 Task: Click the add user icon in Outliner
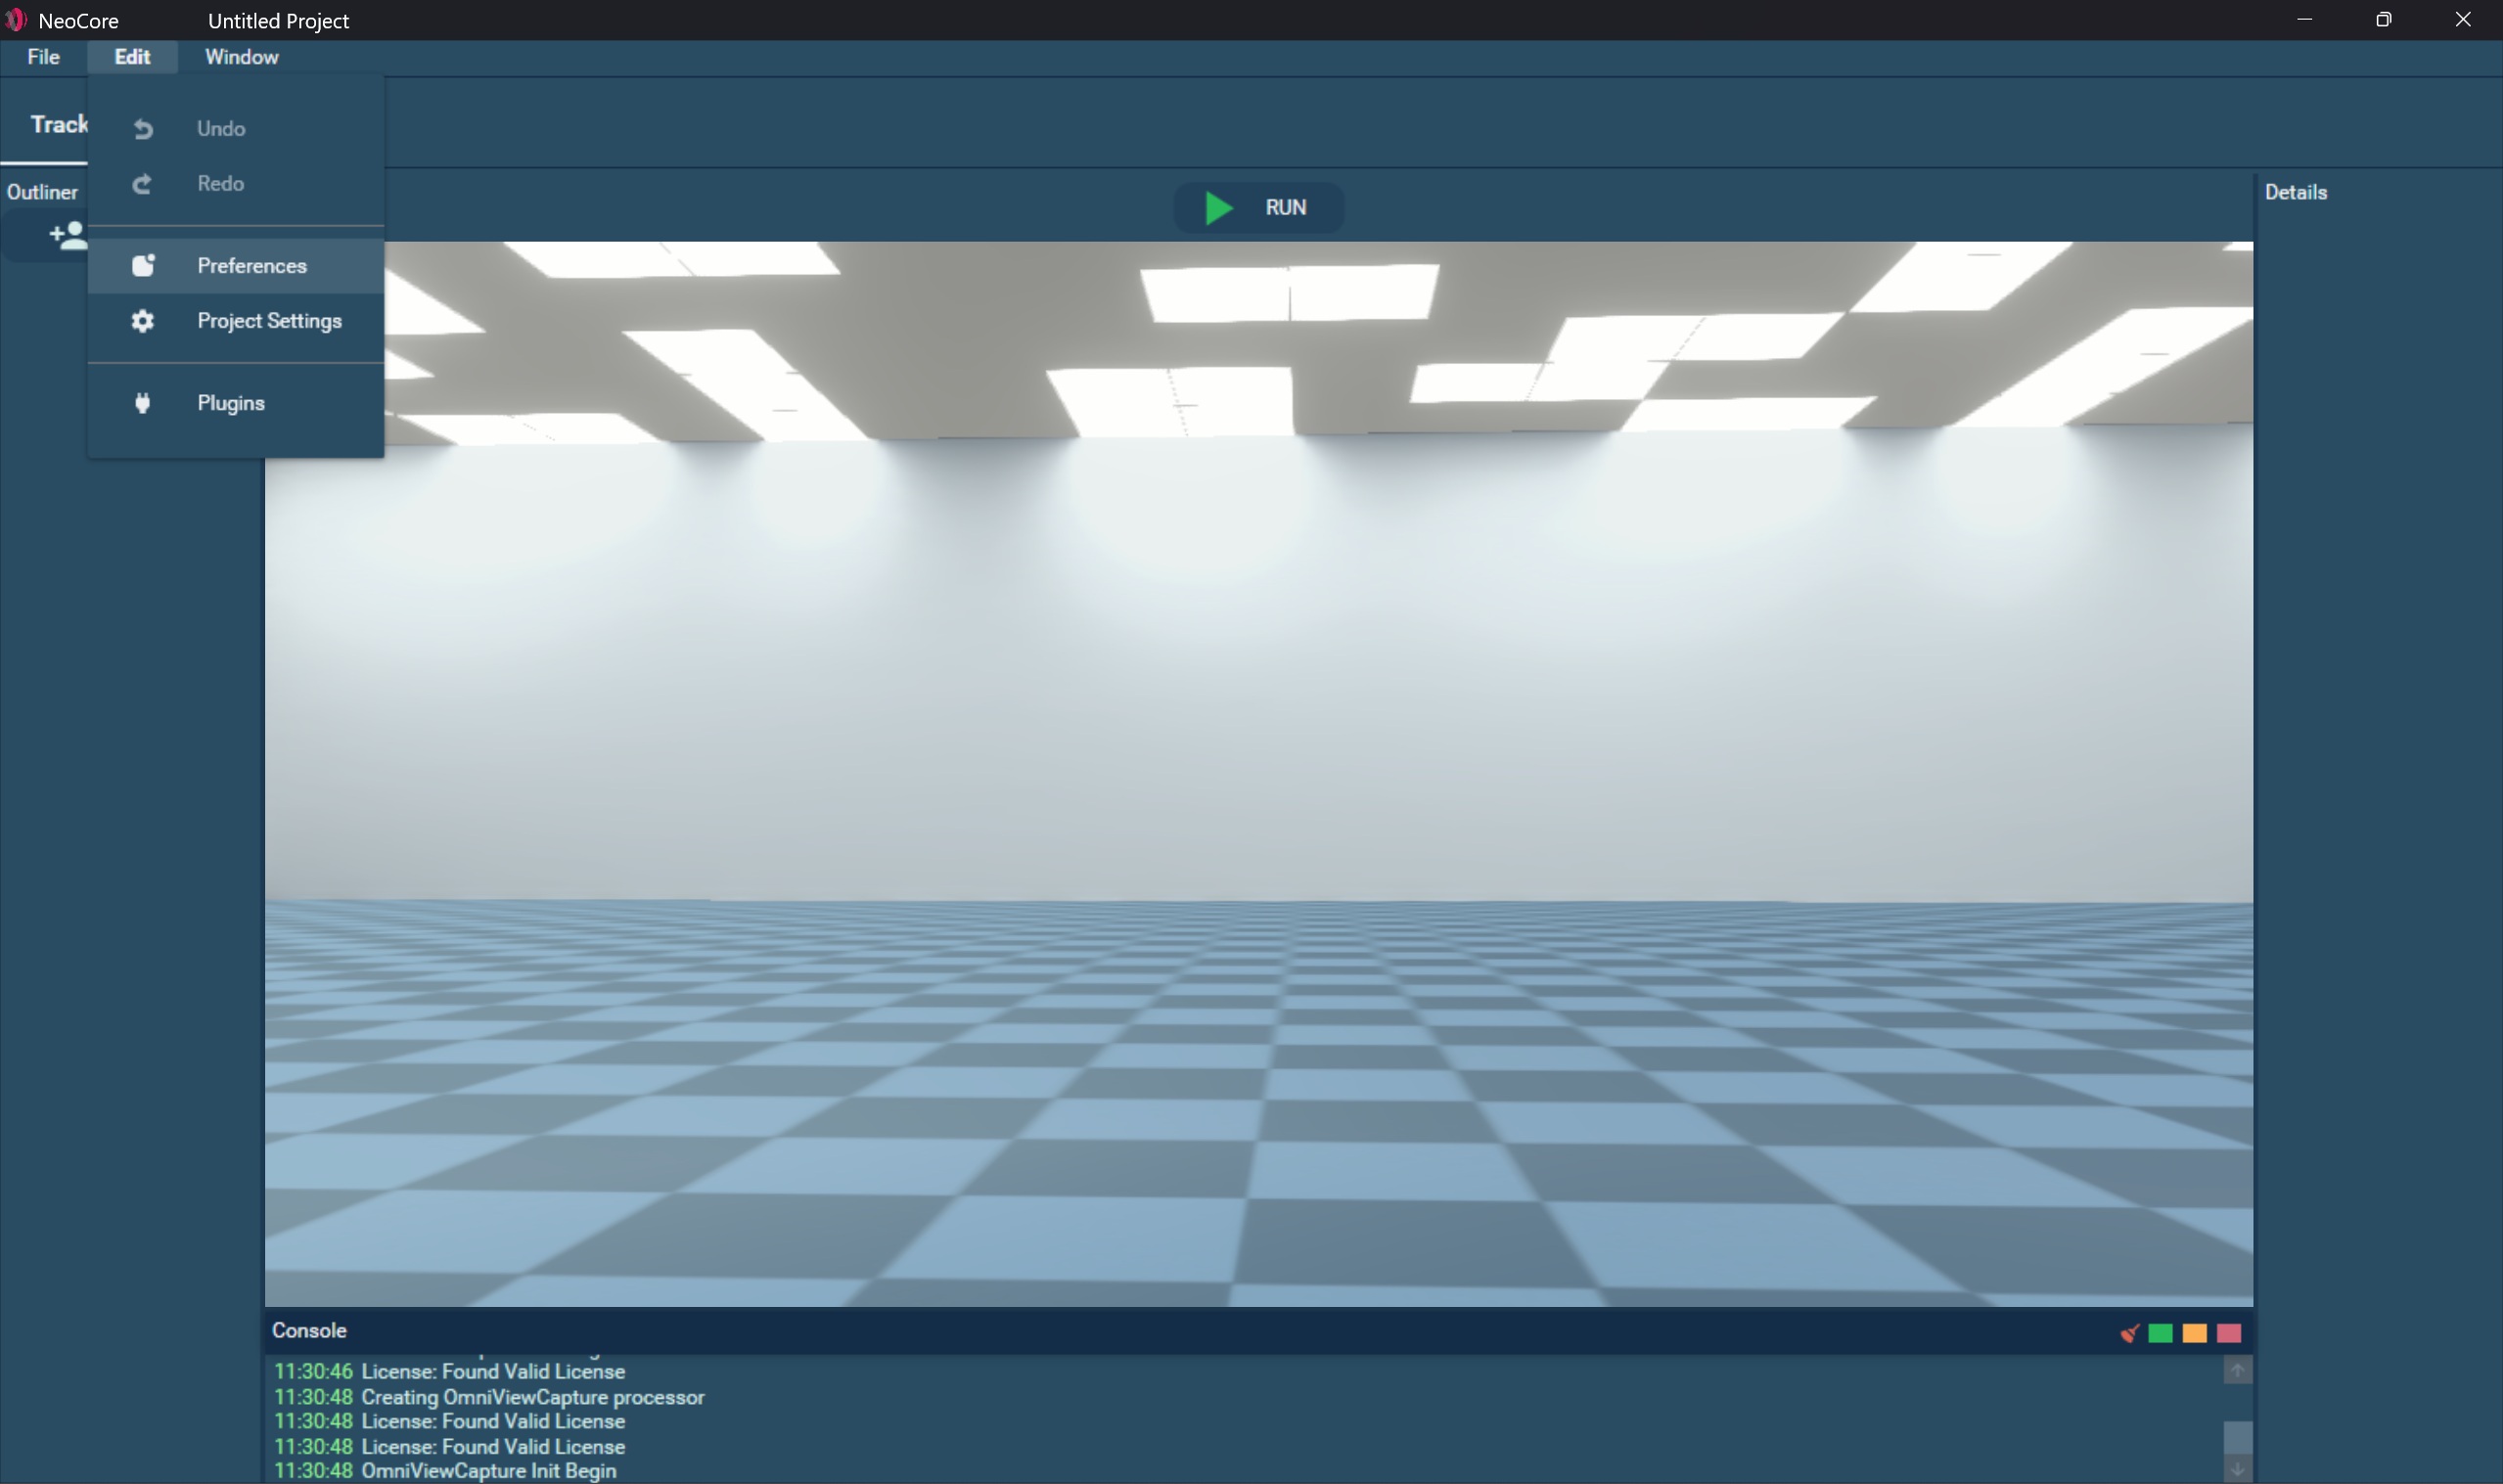click(x=67, y=236)
